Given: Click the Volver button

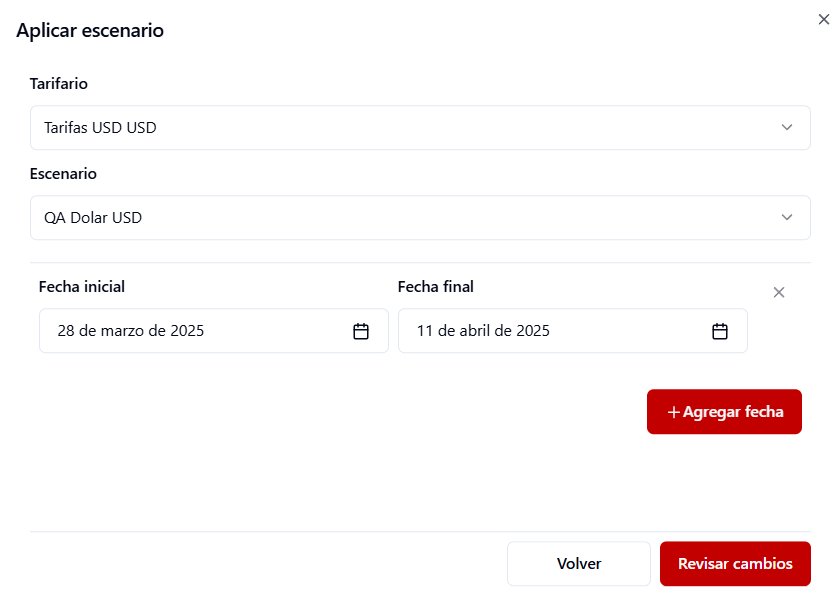Looking at the screenshot, I should tap(578, 563).
